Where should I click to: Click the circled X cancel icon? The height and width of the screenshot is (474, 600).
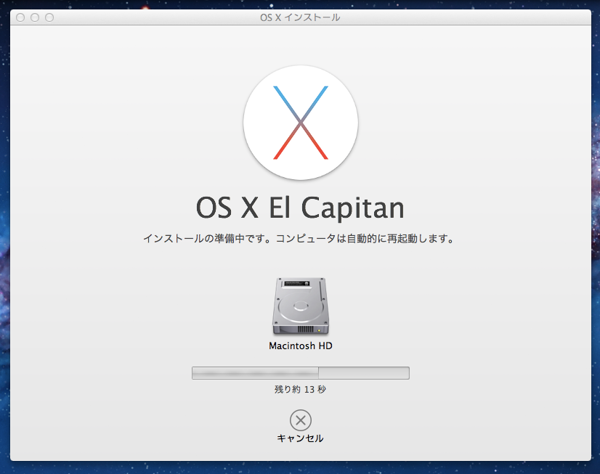pos(300,420)
